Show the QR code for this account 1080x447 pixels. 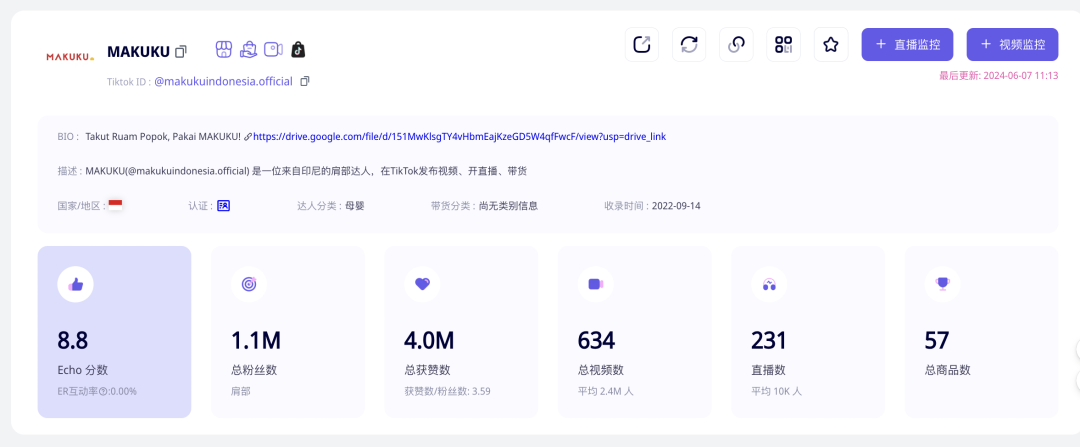[x=783, y=44]
